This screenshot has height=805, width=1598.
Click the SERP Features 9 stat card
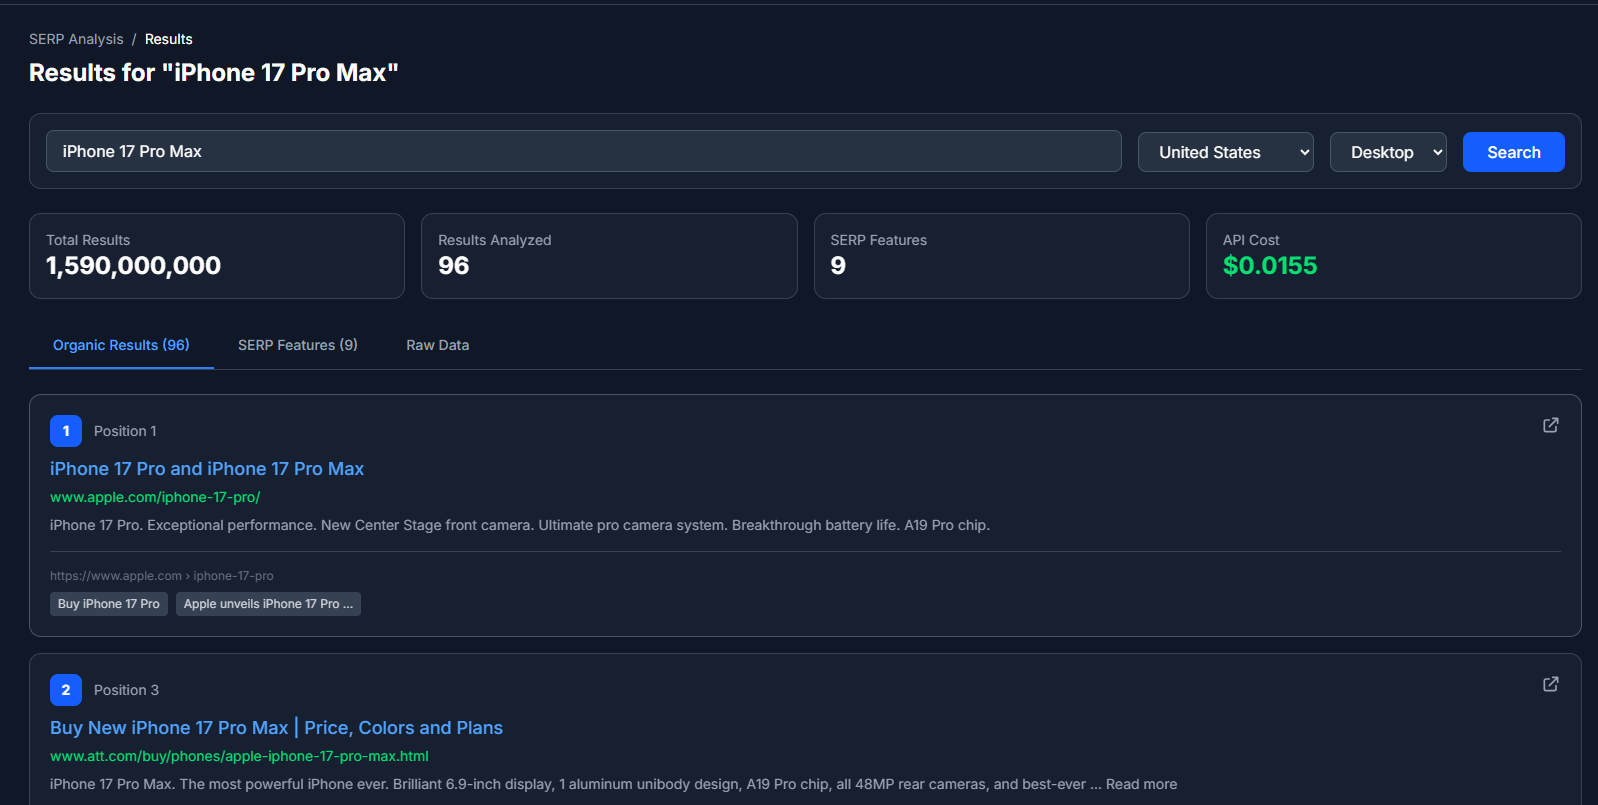coord(1002,256)
